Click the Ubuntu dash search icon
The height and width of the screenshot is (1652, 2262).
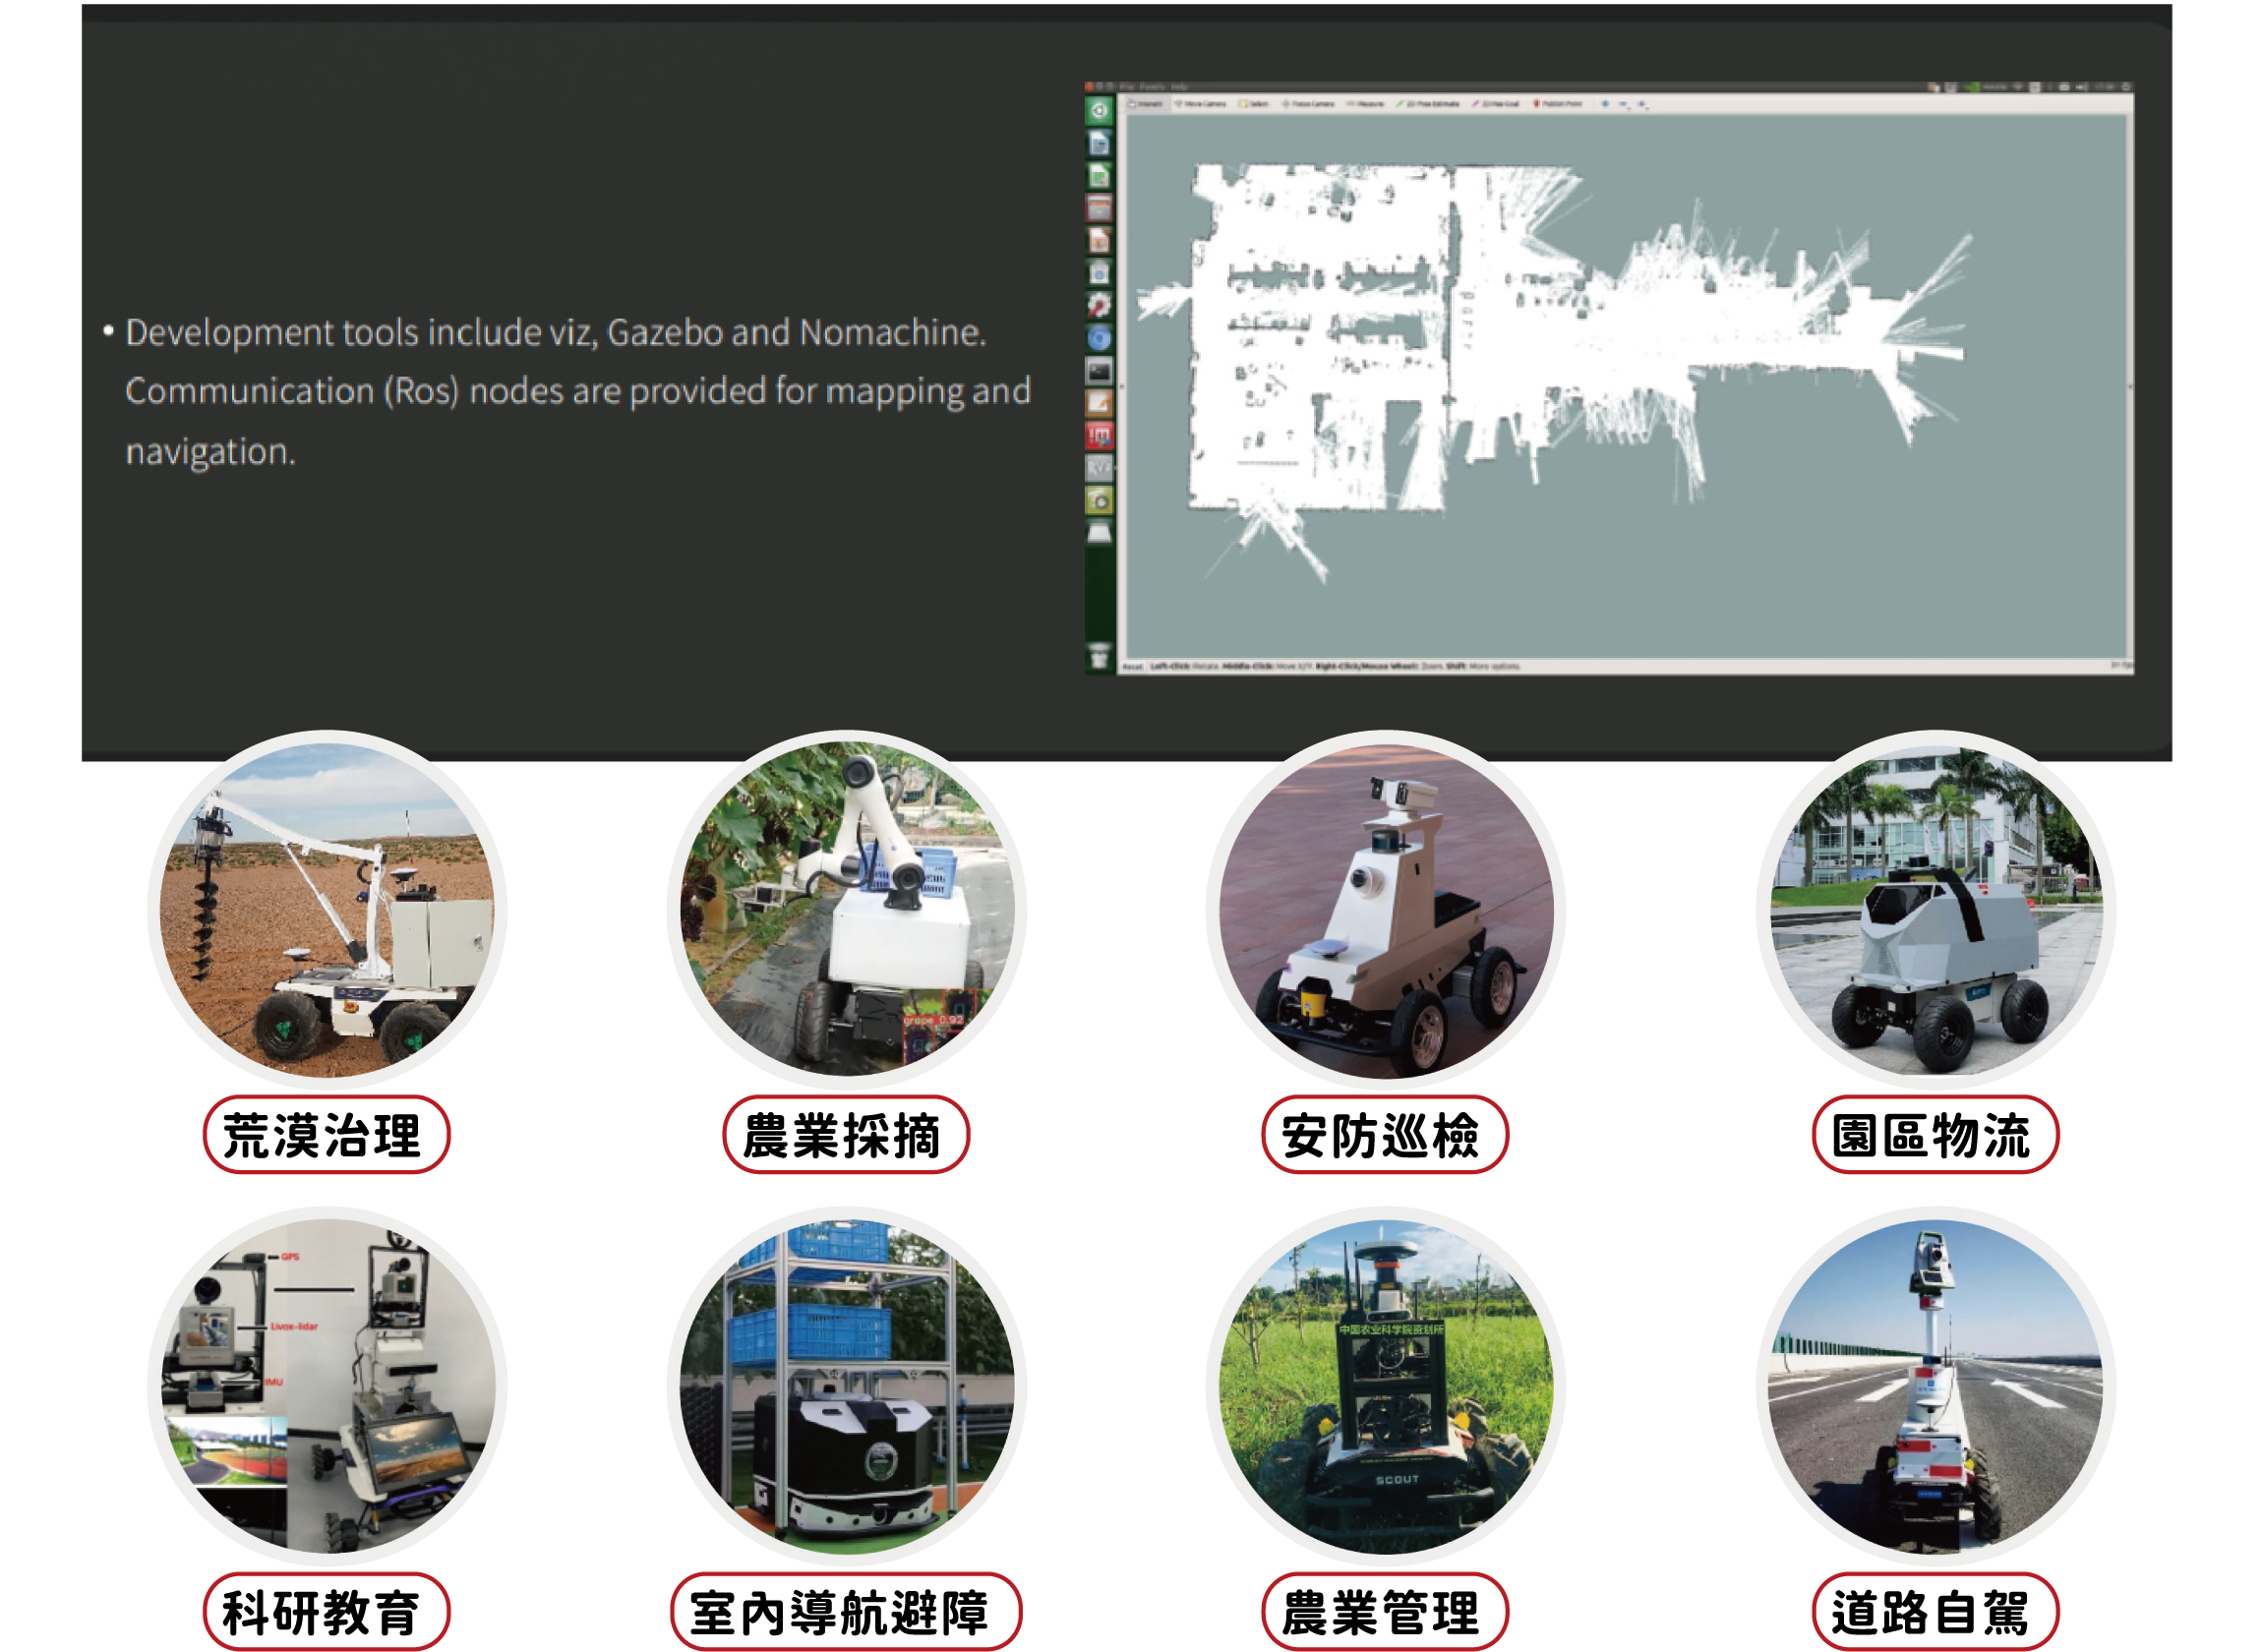pos(1099,111)
